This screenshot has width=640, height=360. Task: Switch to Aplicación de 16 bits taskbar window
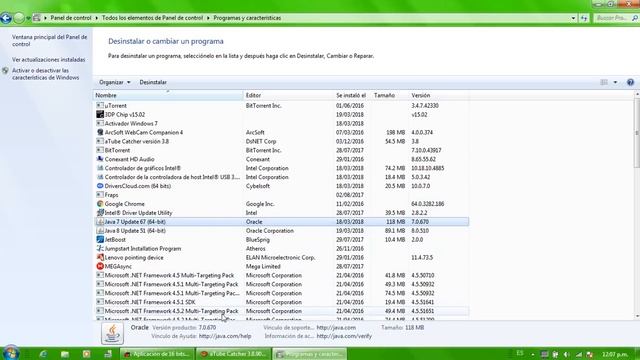pyautogui.click(x=157, y=354)
